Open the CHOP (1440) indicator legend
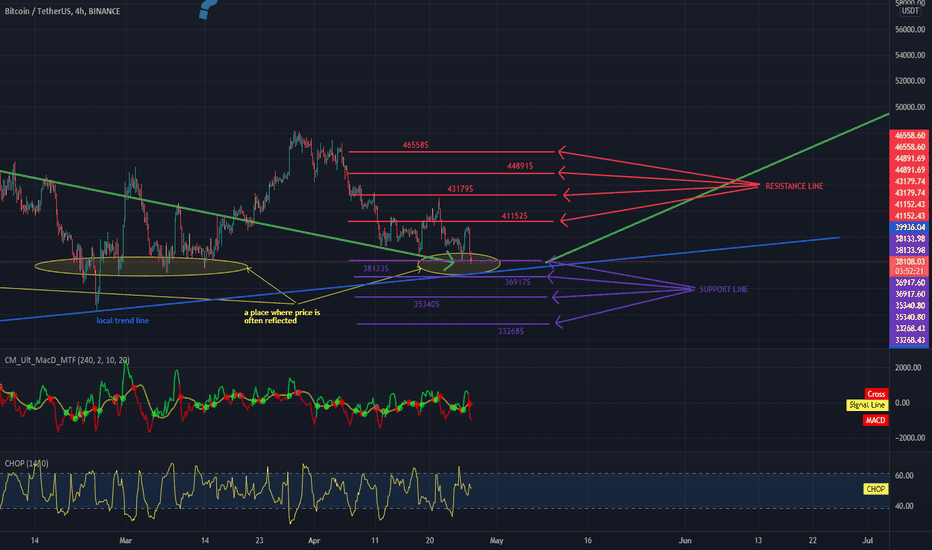The height and width of the screenshot is (550, 932). tap(27, 463)
